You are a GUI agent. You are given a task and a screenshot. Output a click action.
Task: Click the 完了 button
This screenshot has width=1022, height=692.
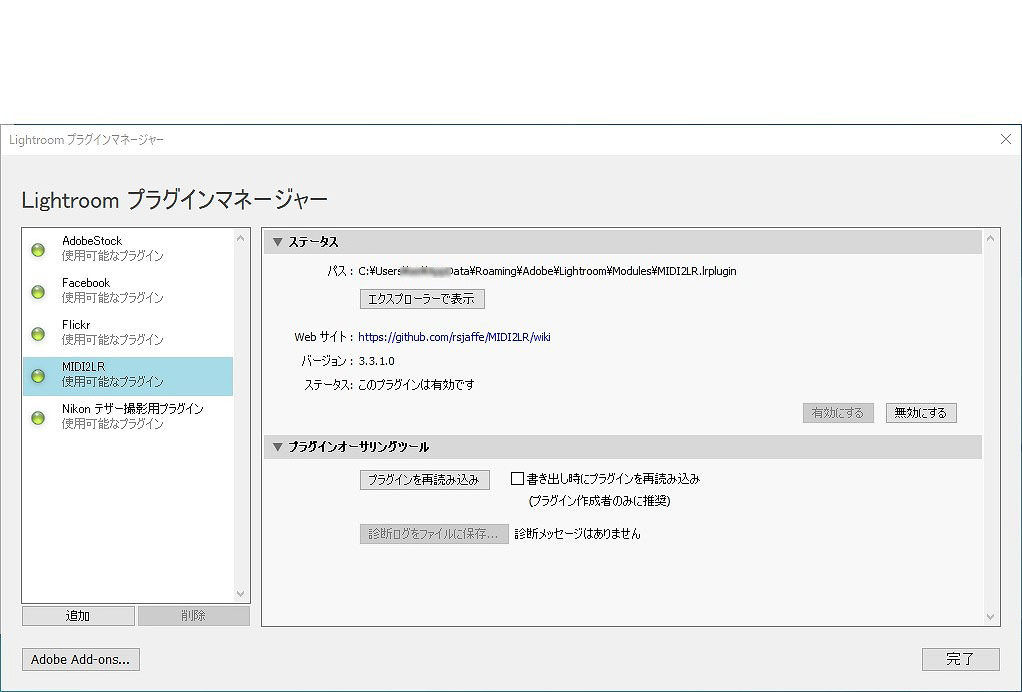[x=960, y=659]
